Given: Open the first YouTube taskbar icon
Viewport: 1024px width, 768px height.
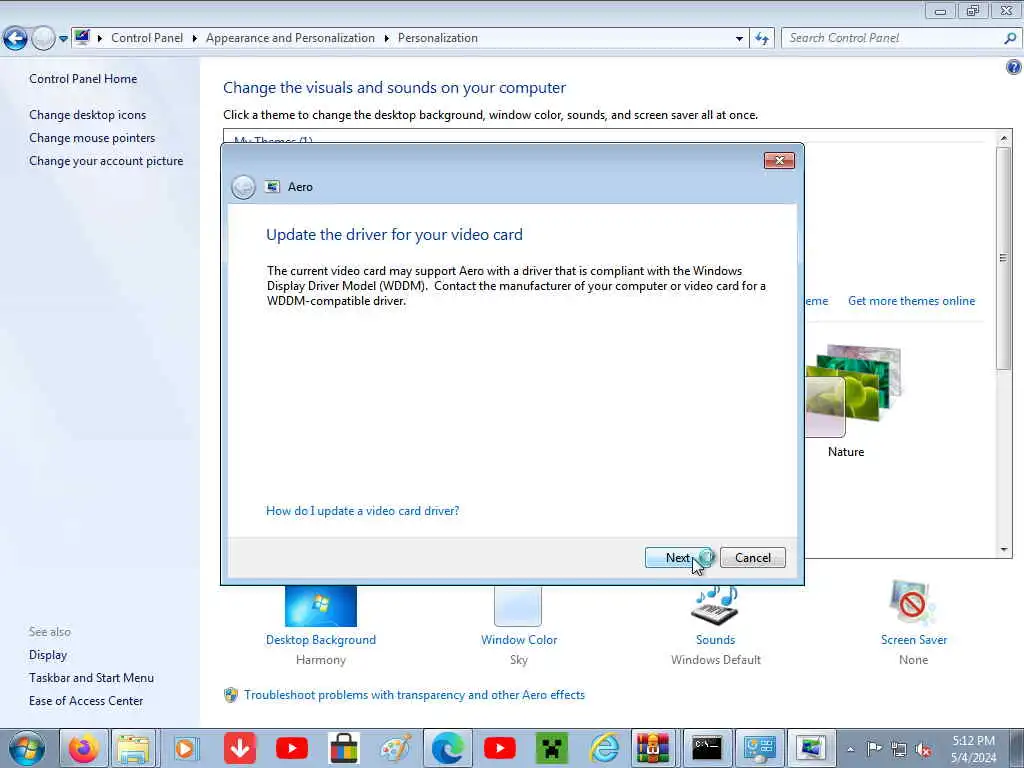Looking at the screenshot, I should tap(292, 748).
